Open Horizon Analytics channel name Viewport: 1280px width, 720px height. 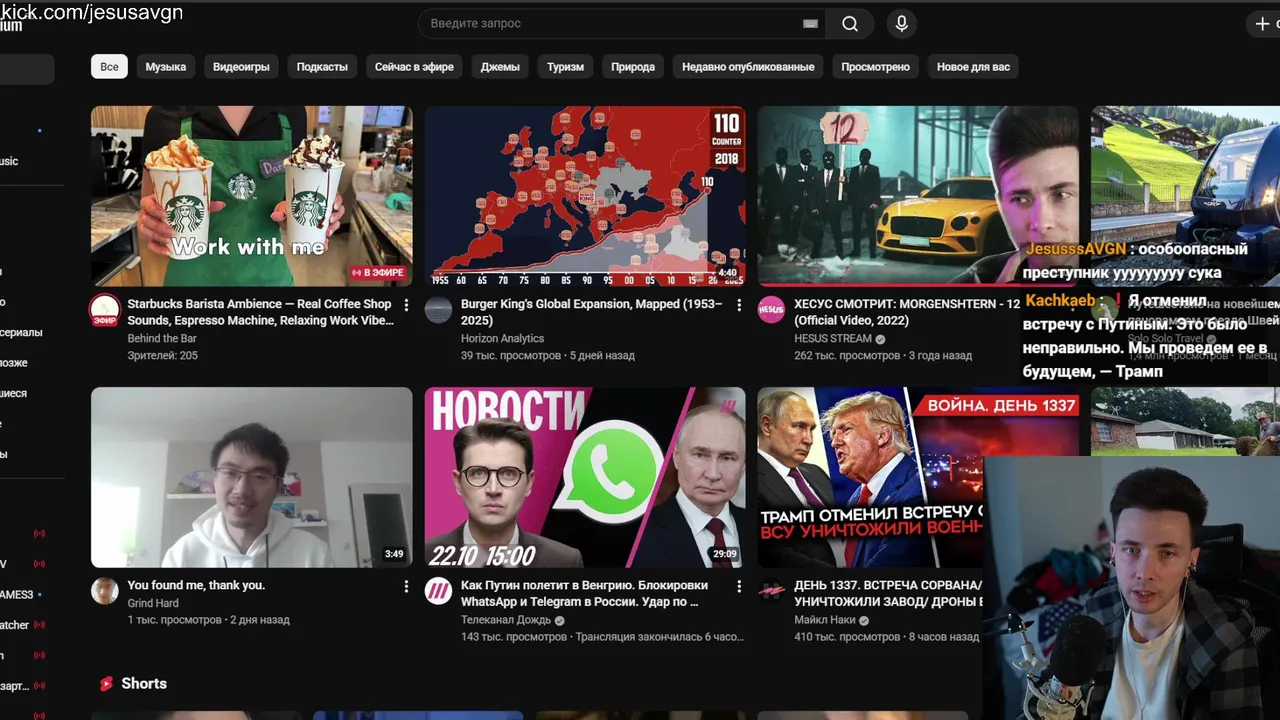coord(502,339)
